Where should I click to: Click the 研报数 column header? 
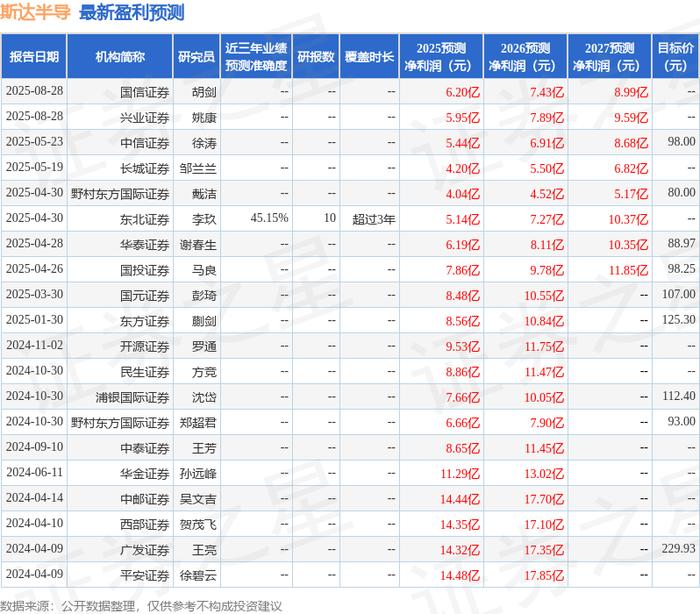tap(316, 57)
